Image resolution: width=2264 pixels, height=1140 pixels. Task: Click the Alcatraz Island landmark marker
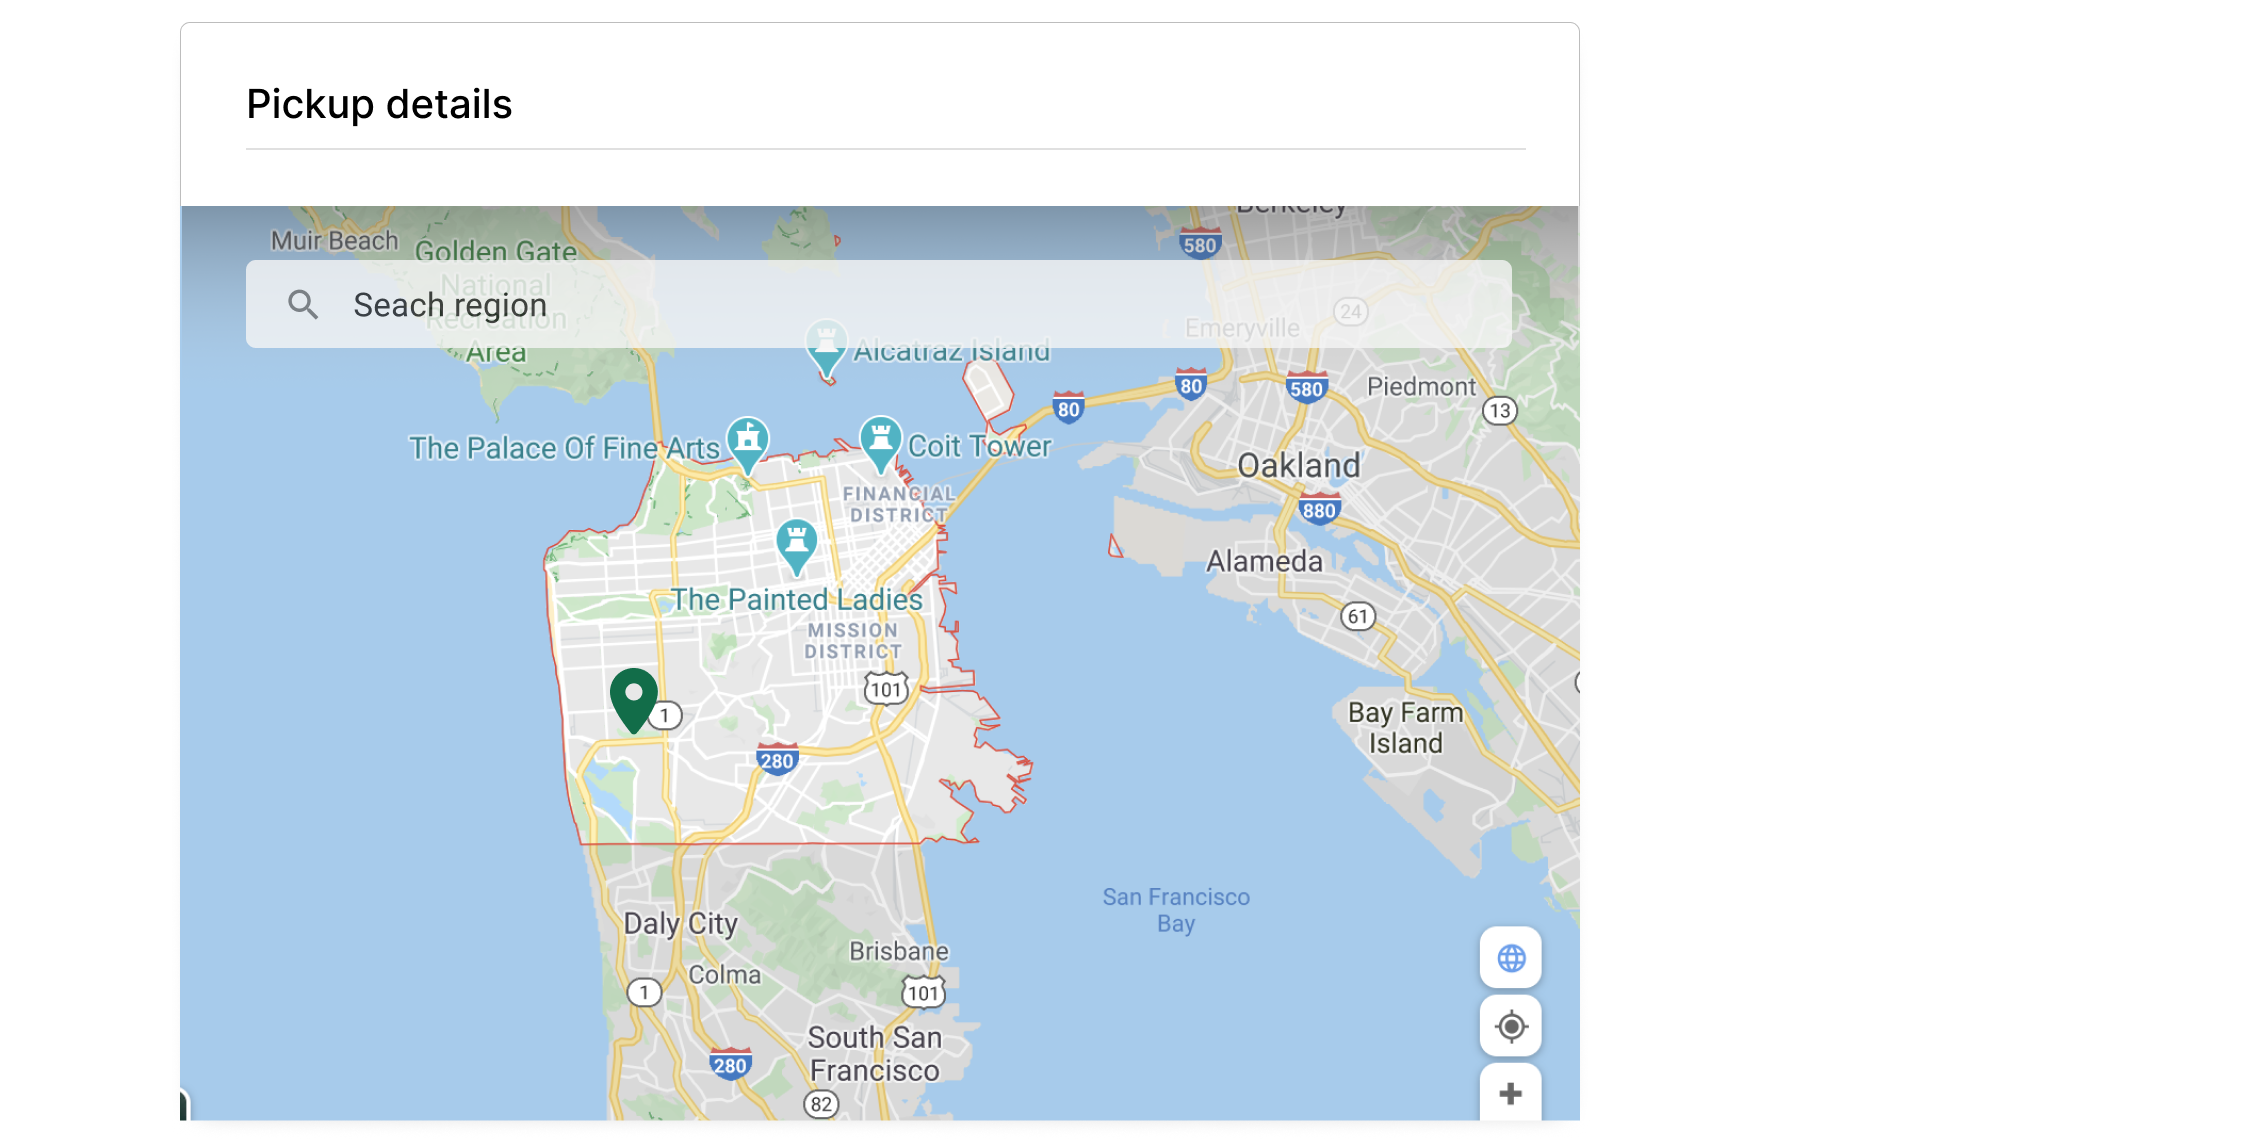click(826, 350)
